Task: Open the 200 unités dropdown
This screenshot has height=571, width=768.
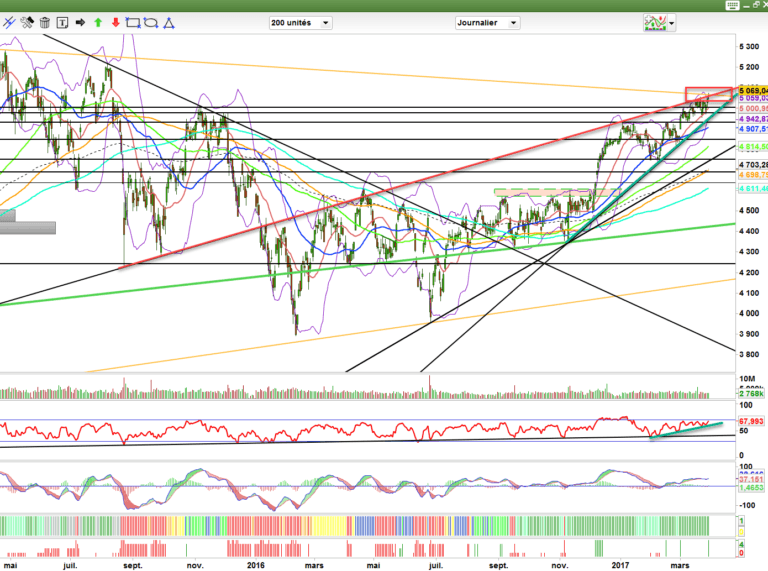Action: click(x=300, y=22)
